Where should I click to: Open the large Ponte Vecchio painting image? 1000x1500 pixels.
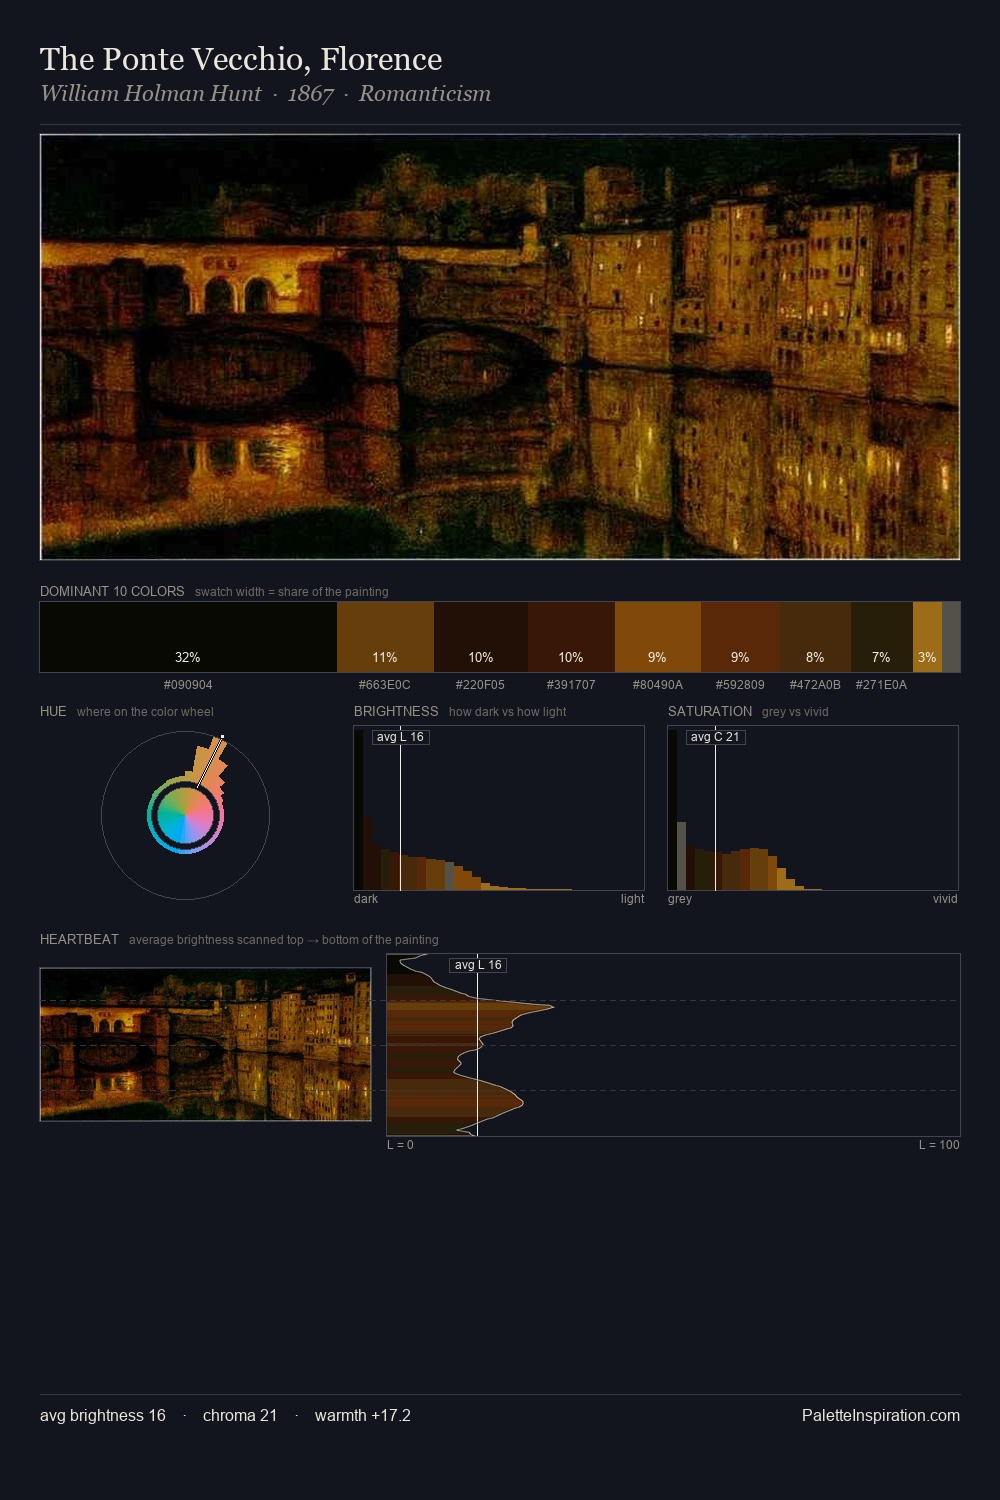coord(500,347)
